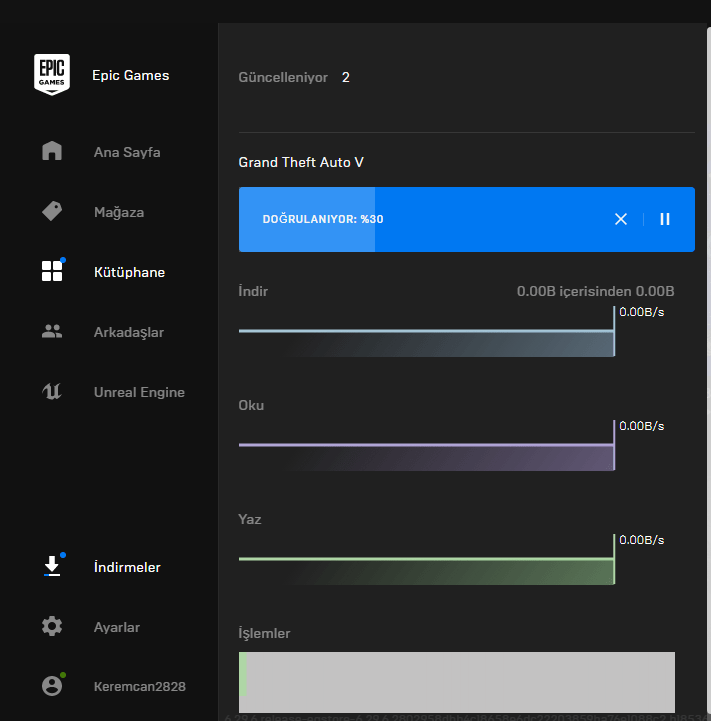
Task: Pause the Grand Theft Auto V verification
Action: [x=665, y=219]
